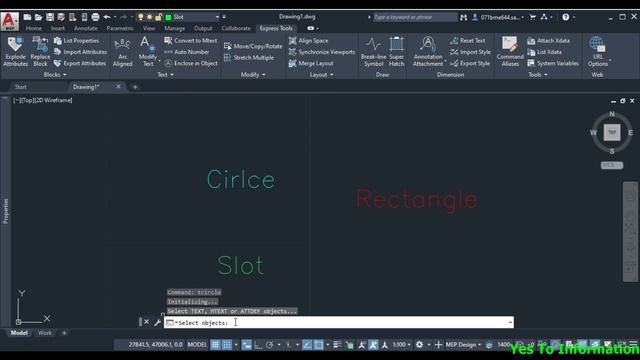Viewport: 640px width, 360px height.
Task: Click the Attach Xdata tool
Action: [548, 40]
